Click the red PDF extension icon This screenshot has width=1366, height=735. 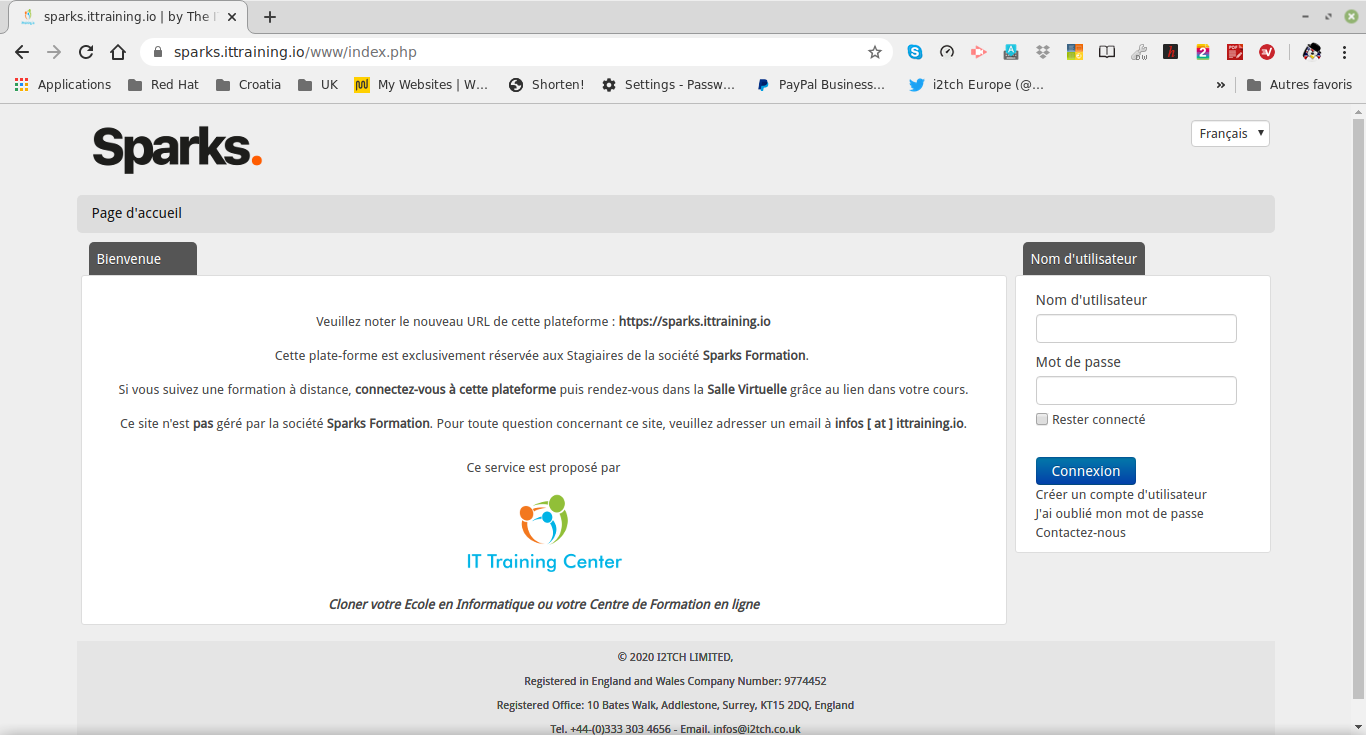(1235, 52)
